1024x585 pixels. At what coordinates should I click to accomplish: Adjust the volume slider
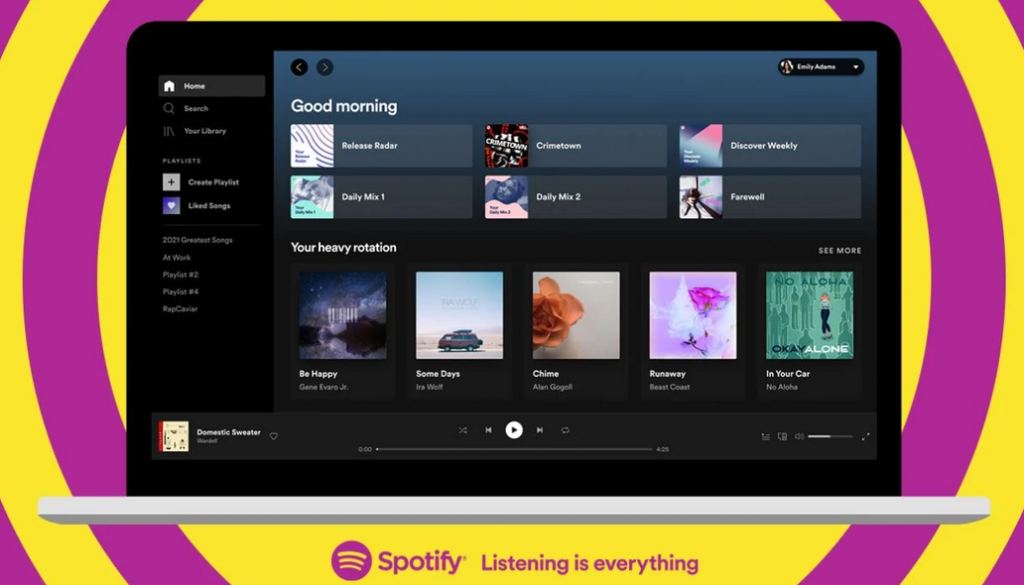[830, 436]
